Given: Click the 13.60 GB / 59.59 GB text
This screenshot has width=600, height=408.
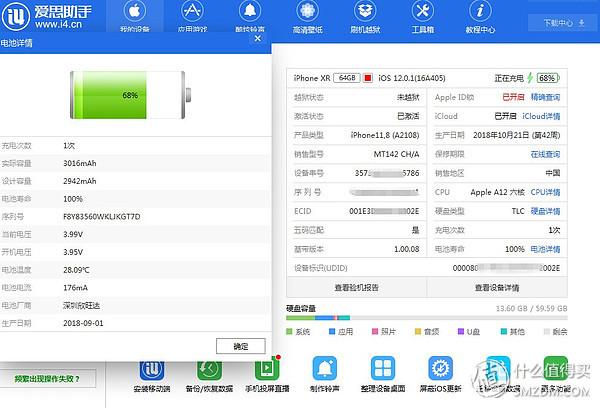Looking at the screenshot, I should (x=532, y=308).
